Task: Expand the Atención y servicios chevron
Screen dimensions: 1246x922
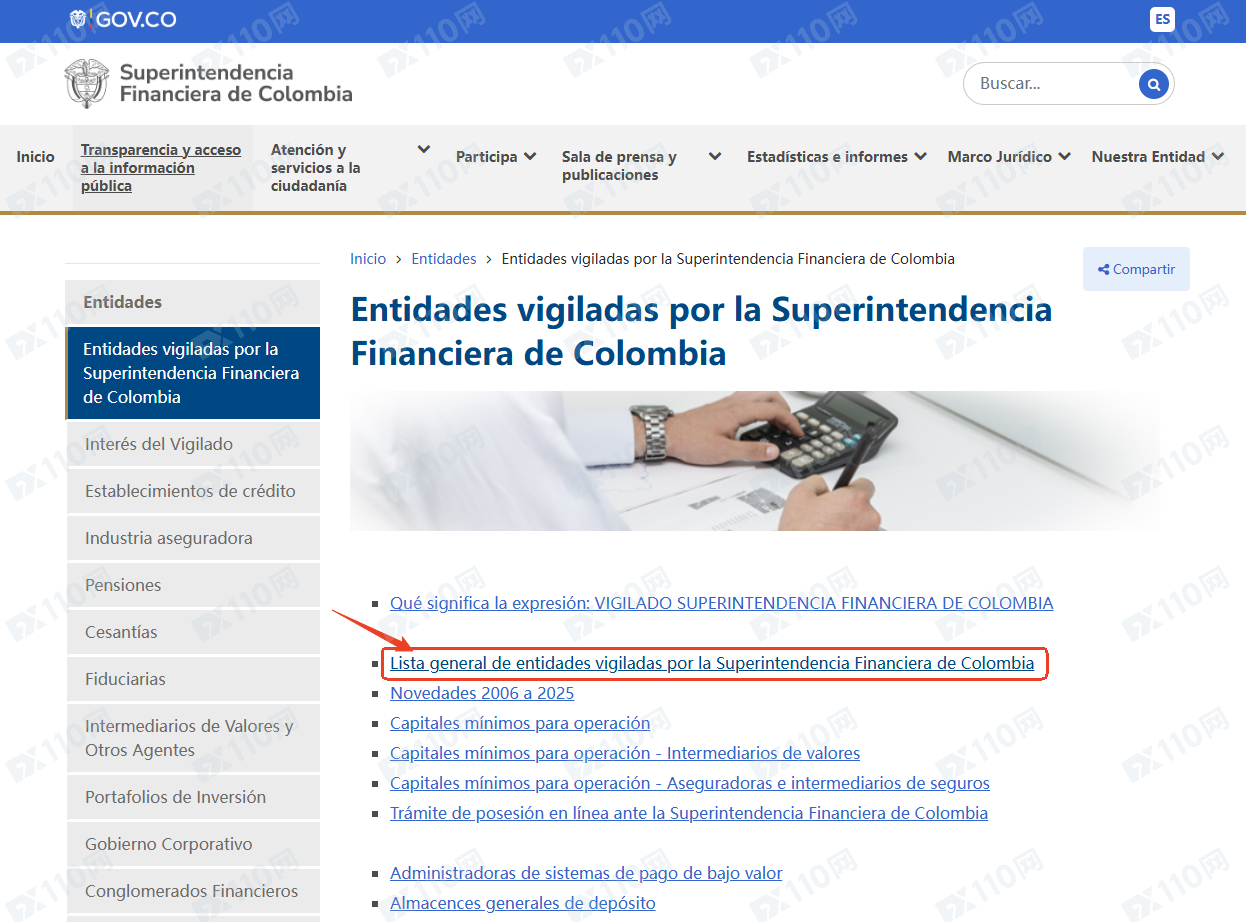Action: click(x=424, y=150)
